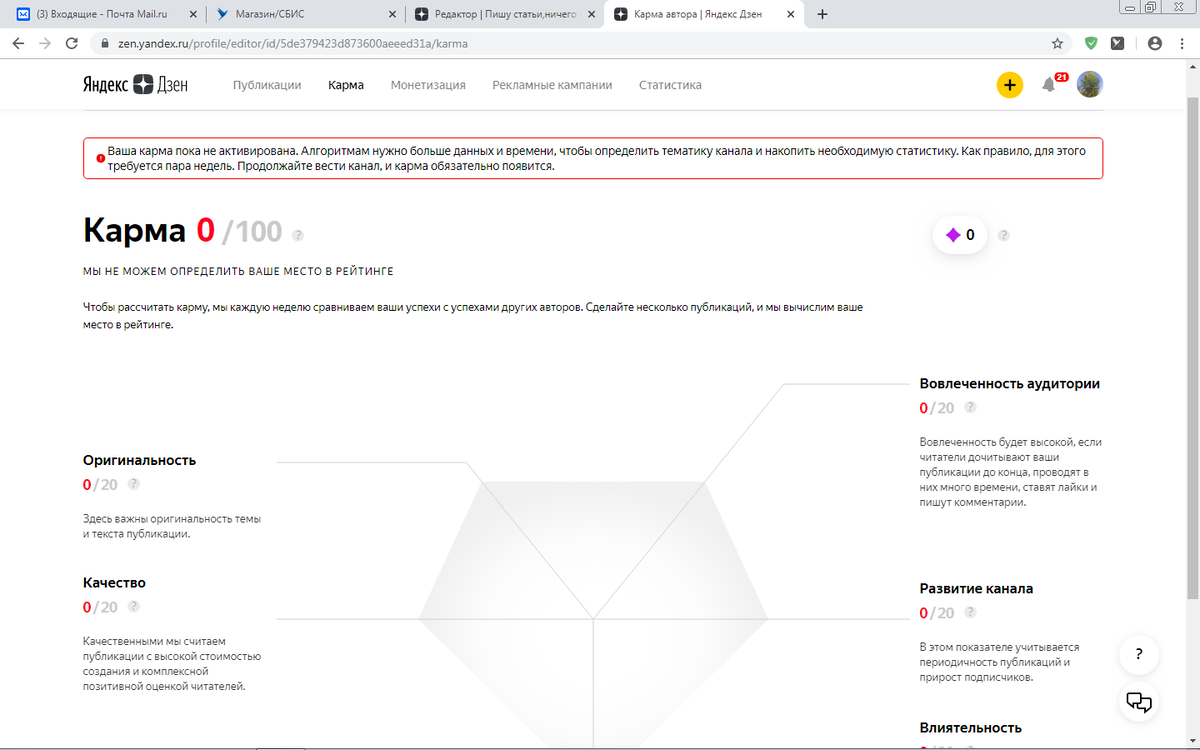Click the Качество heading

[x=114, y=582]
